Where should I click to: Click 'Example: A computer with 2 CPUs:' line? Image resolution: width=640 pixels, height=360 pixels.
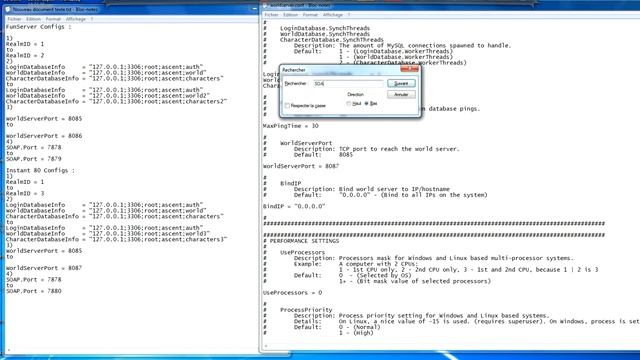pyautogui.click(x=356, y=264)
